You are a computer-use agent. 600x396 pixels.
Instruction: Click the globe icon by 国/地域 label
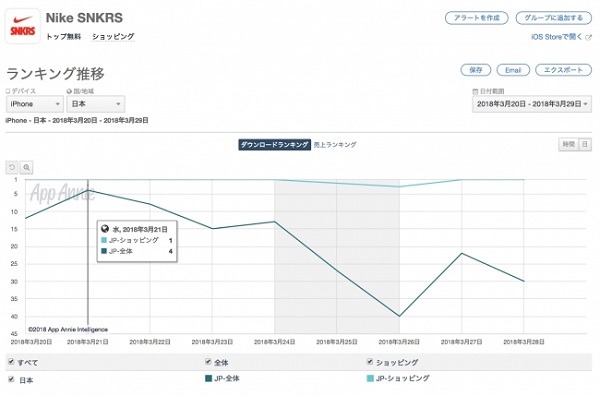pos(69,91)
